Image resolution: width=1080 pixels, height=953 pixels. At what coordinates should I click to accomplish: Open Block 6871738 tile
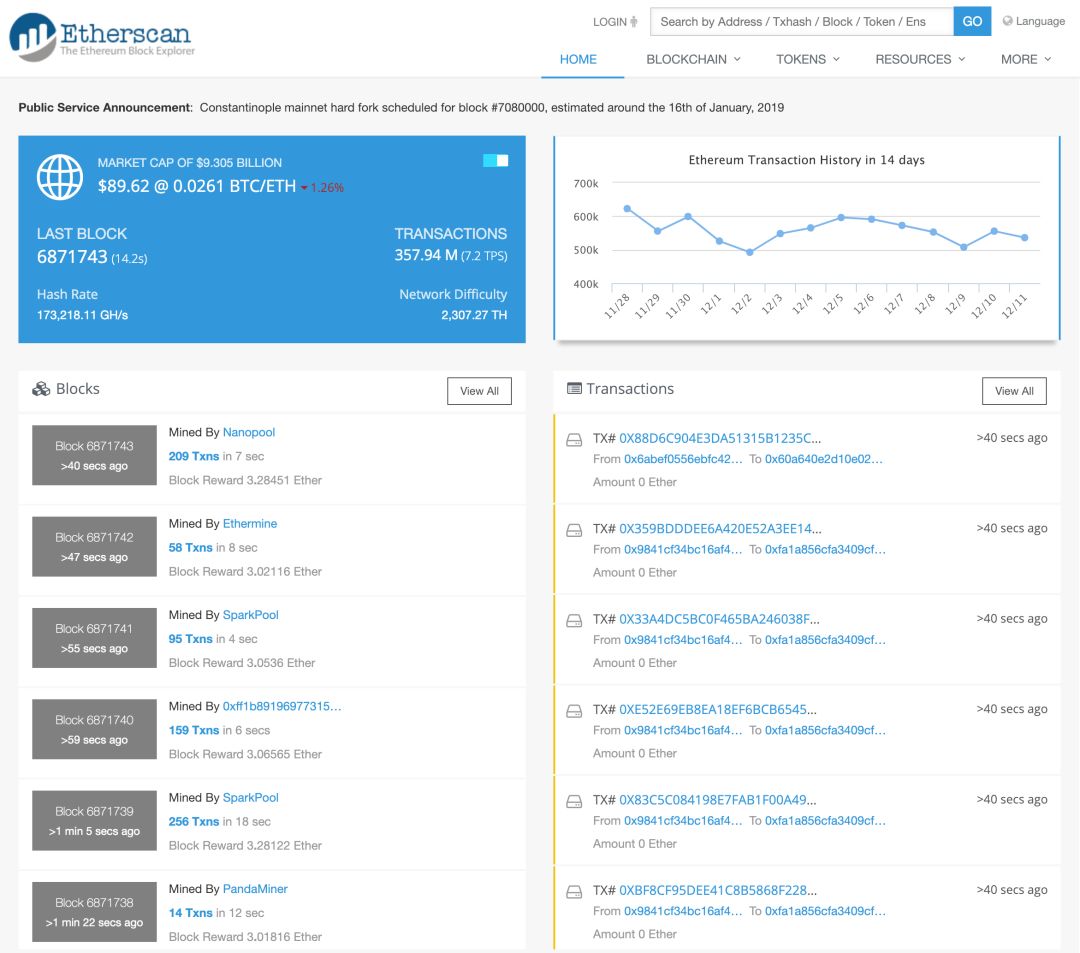pos(94,912)
